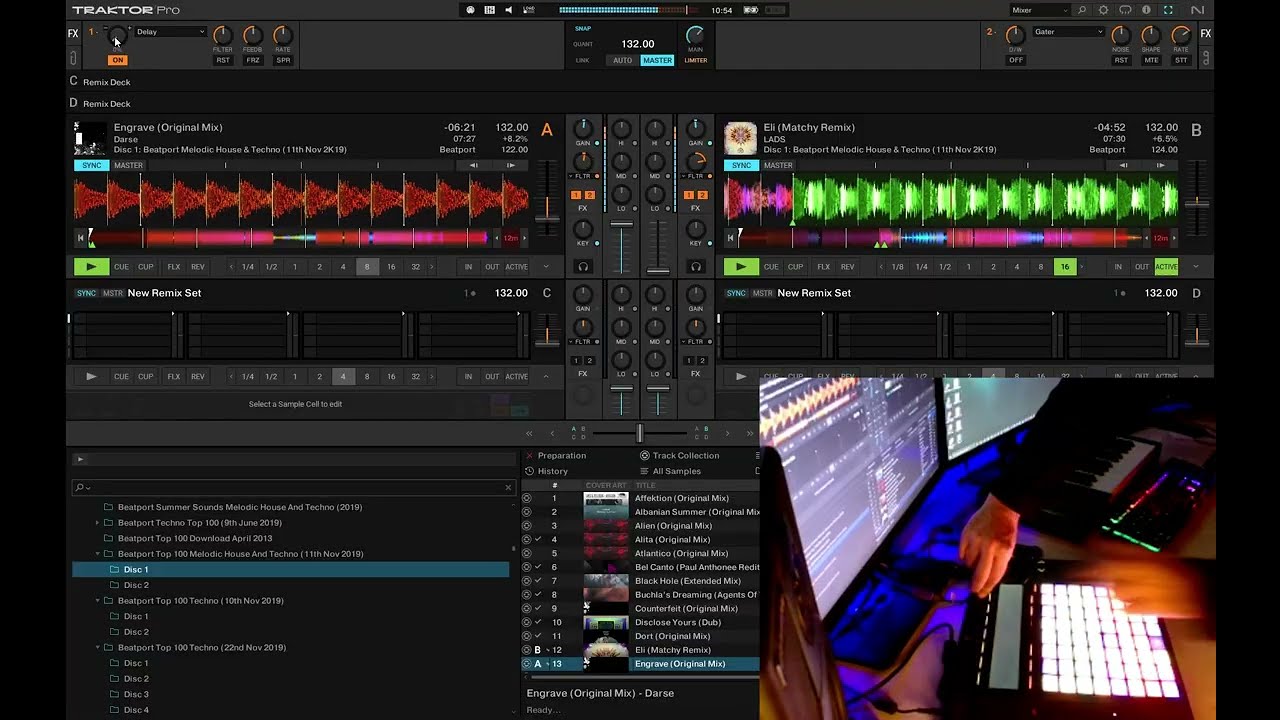Set Deck A as MASTER
Viewport: 1280px width, 720px height.
click(128, 165)
